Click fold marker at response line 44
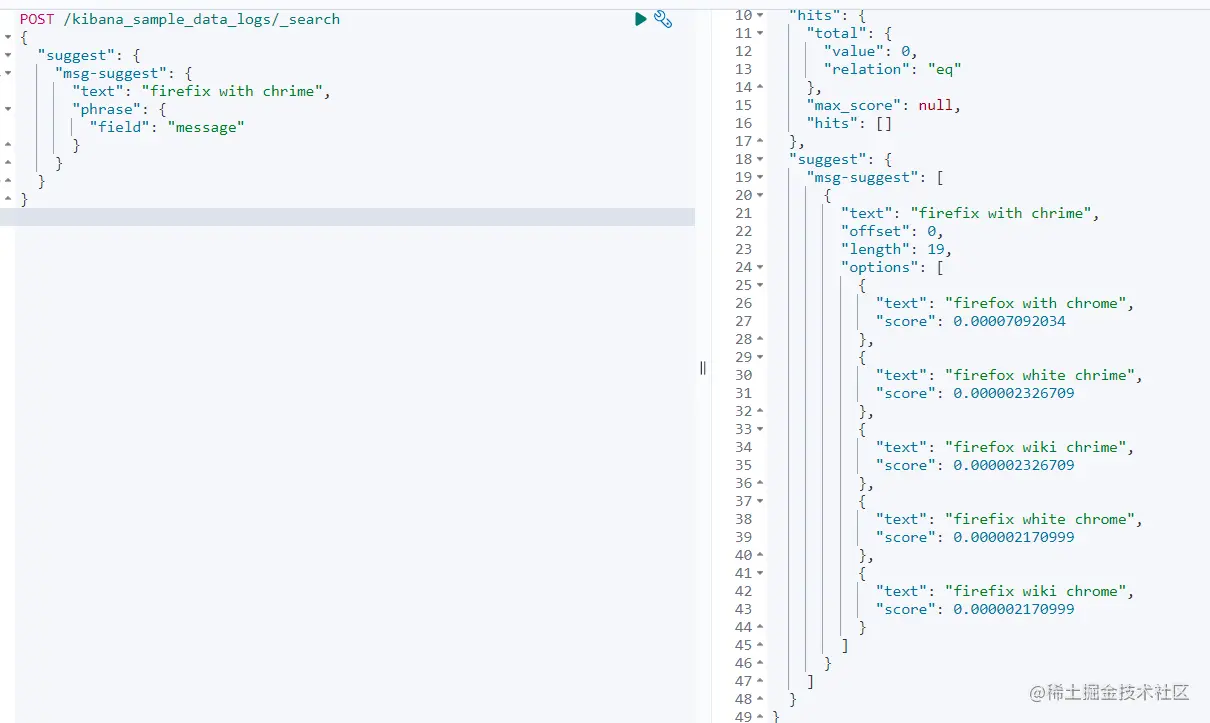 tap(761, 627)
